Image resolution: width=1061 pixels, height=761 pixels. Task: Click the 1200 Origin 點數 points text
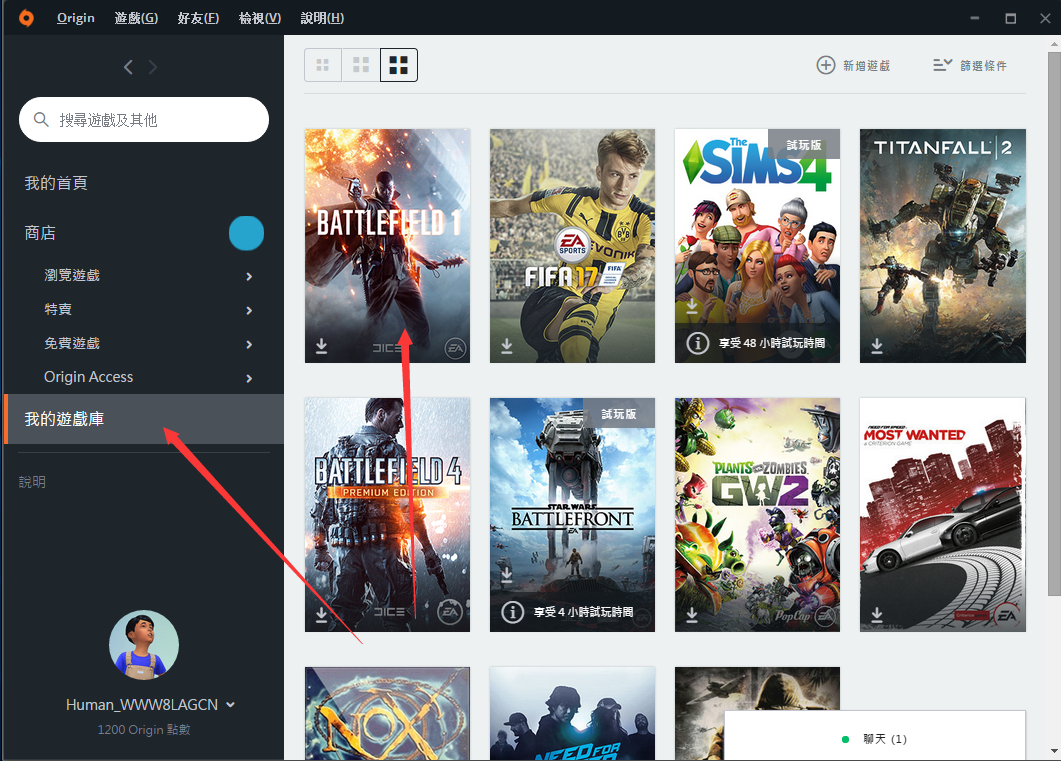click(144, 730)
